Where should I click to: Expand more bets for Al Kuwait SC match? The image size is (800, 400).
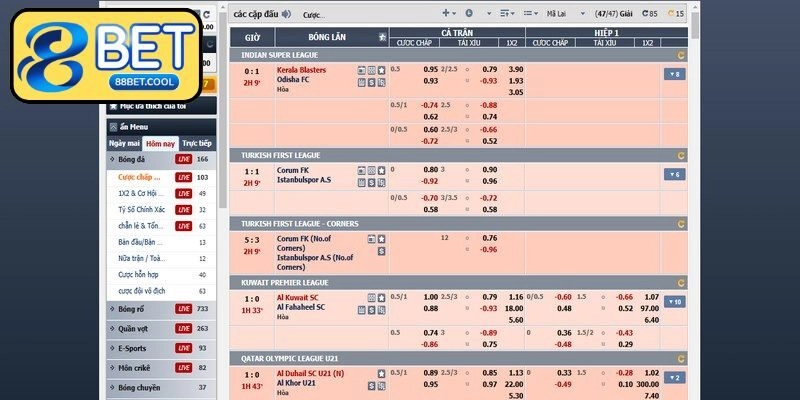coord(673,302)
